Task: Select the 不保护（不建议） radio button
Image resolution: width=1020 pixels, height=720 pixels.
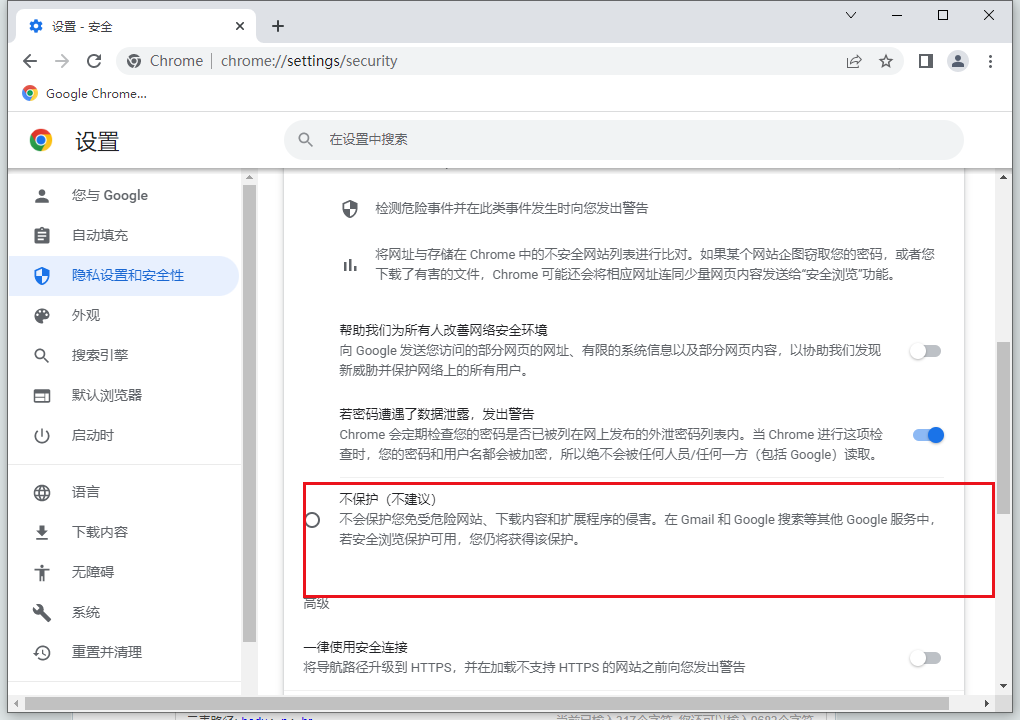Action: 312,520
